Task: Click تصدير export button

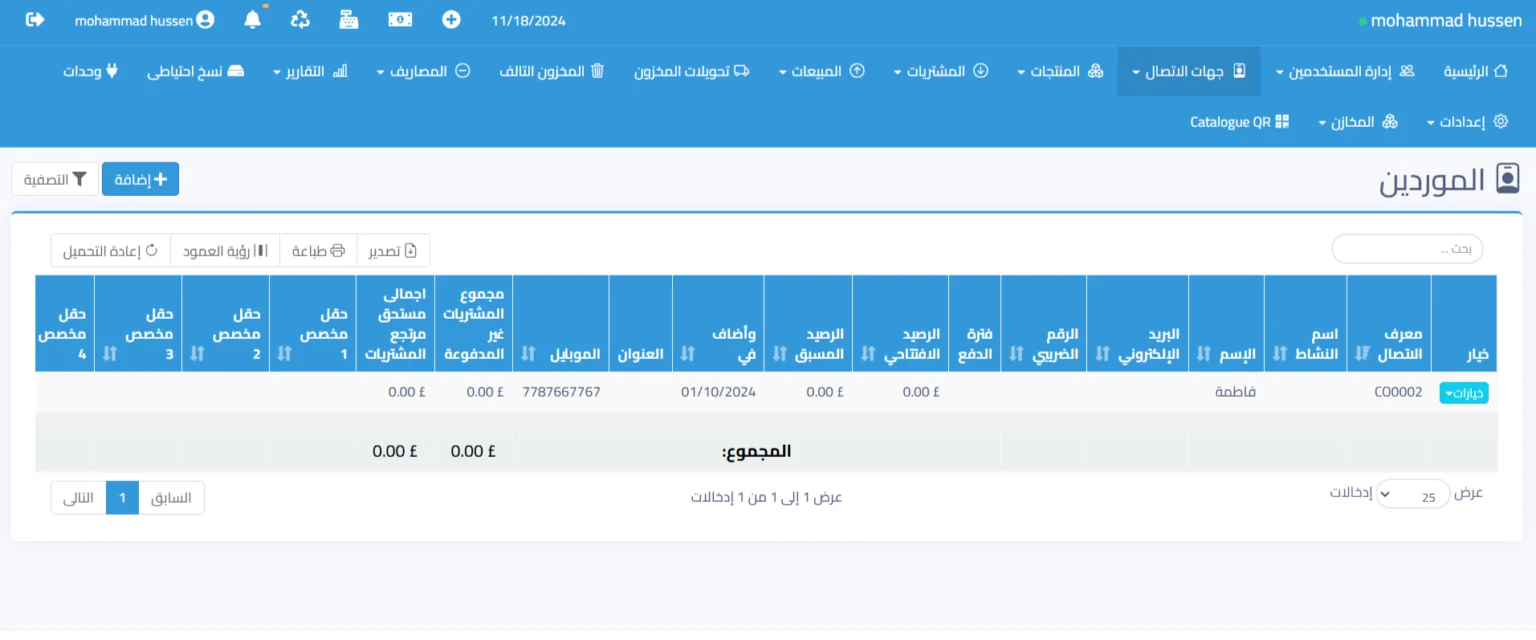Action: pyautogui.click(x=393, y=251)
